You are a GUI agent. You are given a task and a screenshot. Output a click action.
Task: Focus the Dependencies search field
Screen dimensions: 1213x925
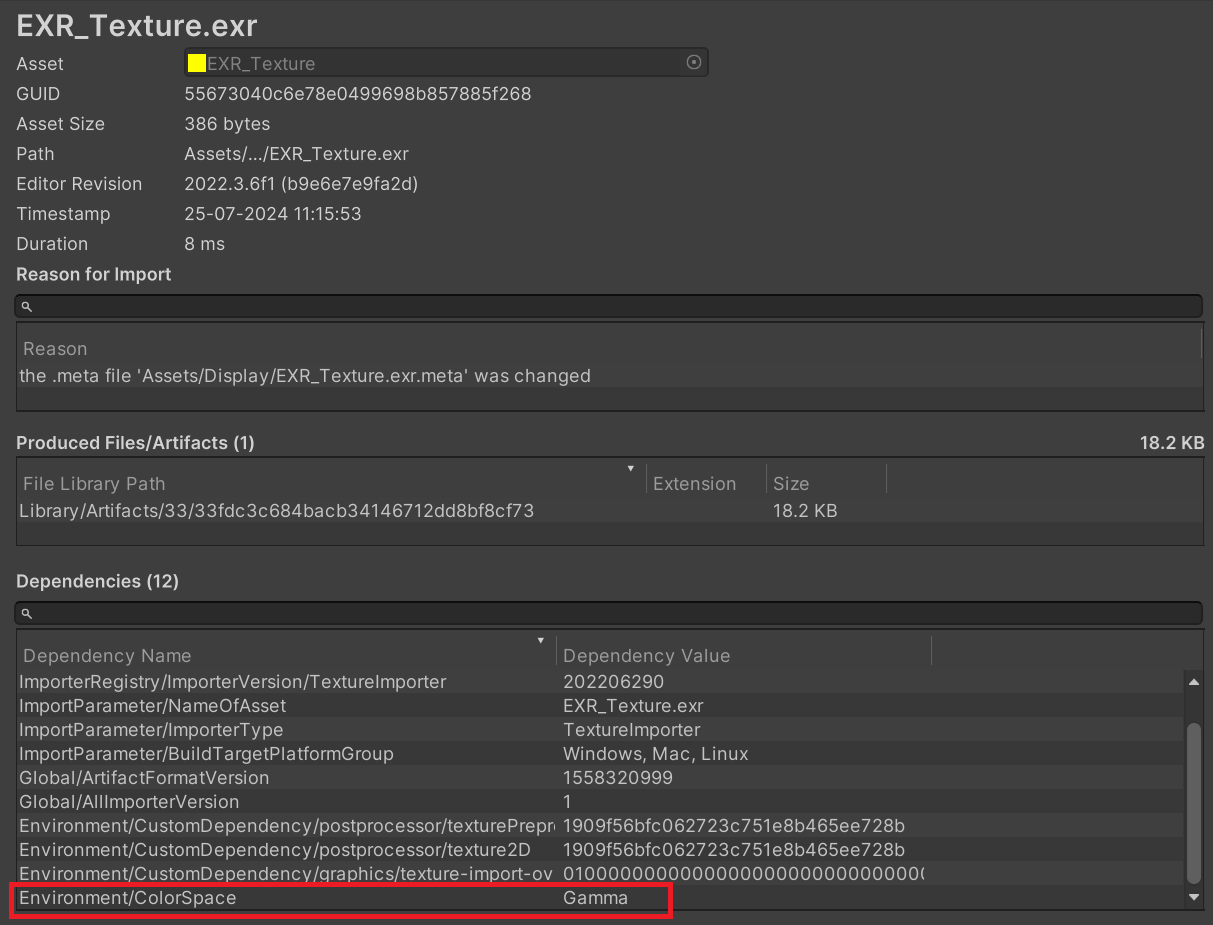pyautogui.click(x=609, y=613)
